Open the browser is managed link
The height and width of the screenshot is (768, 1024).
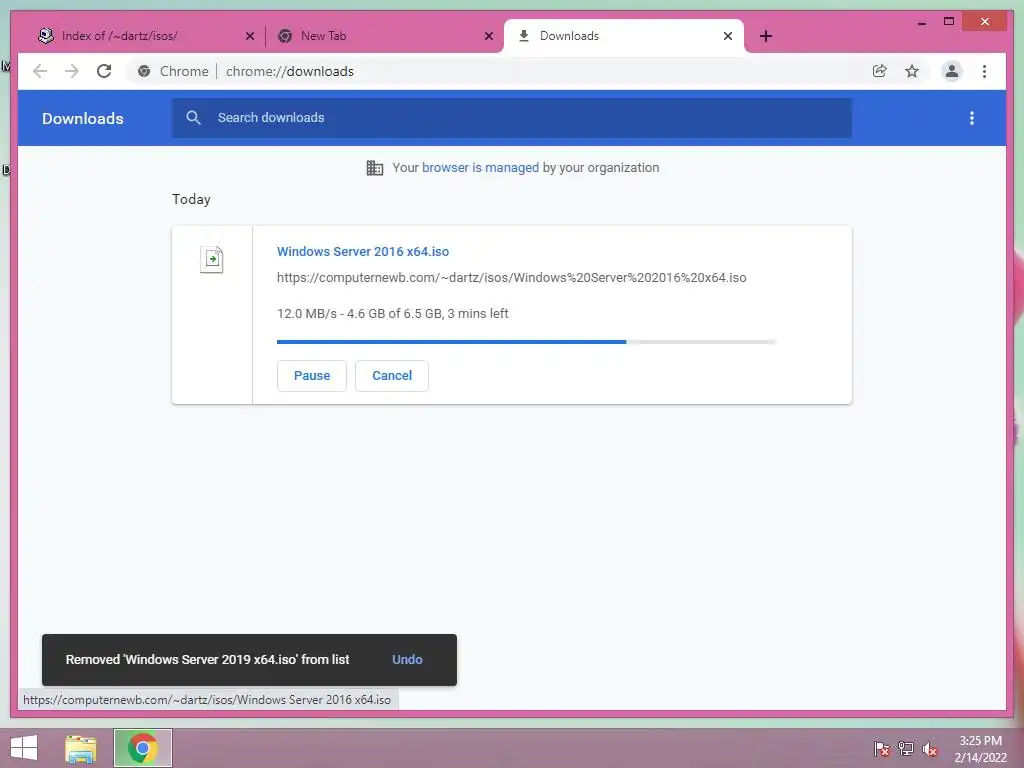(480, 168)
